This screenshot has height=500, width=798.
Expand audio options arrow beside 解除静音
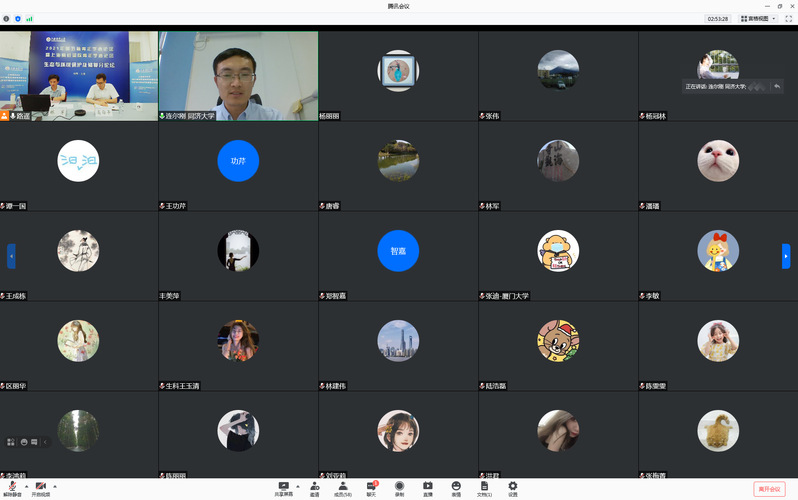click(x=25, y=486)
